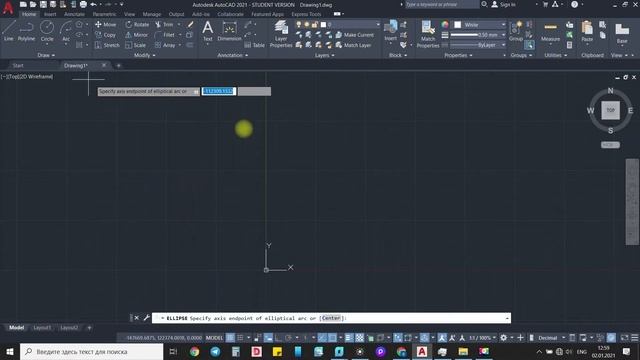
Task: Open the Parametric ribbon tab
Action: tap(104, 14)
